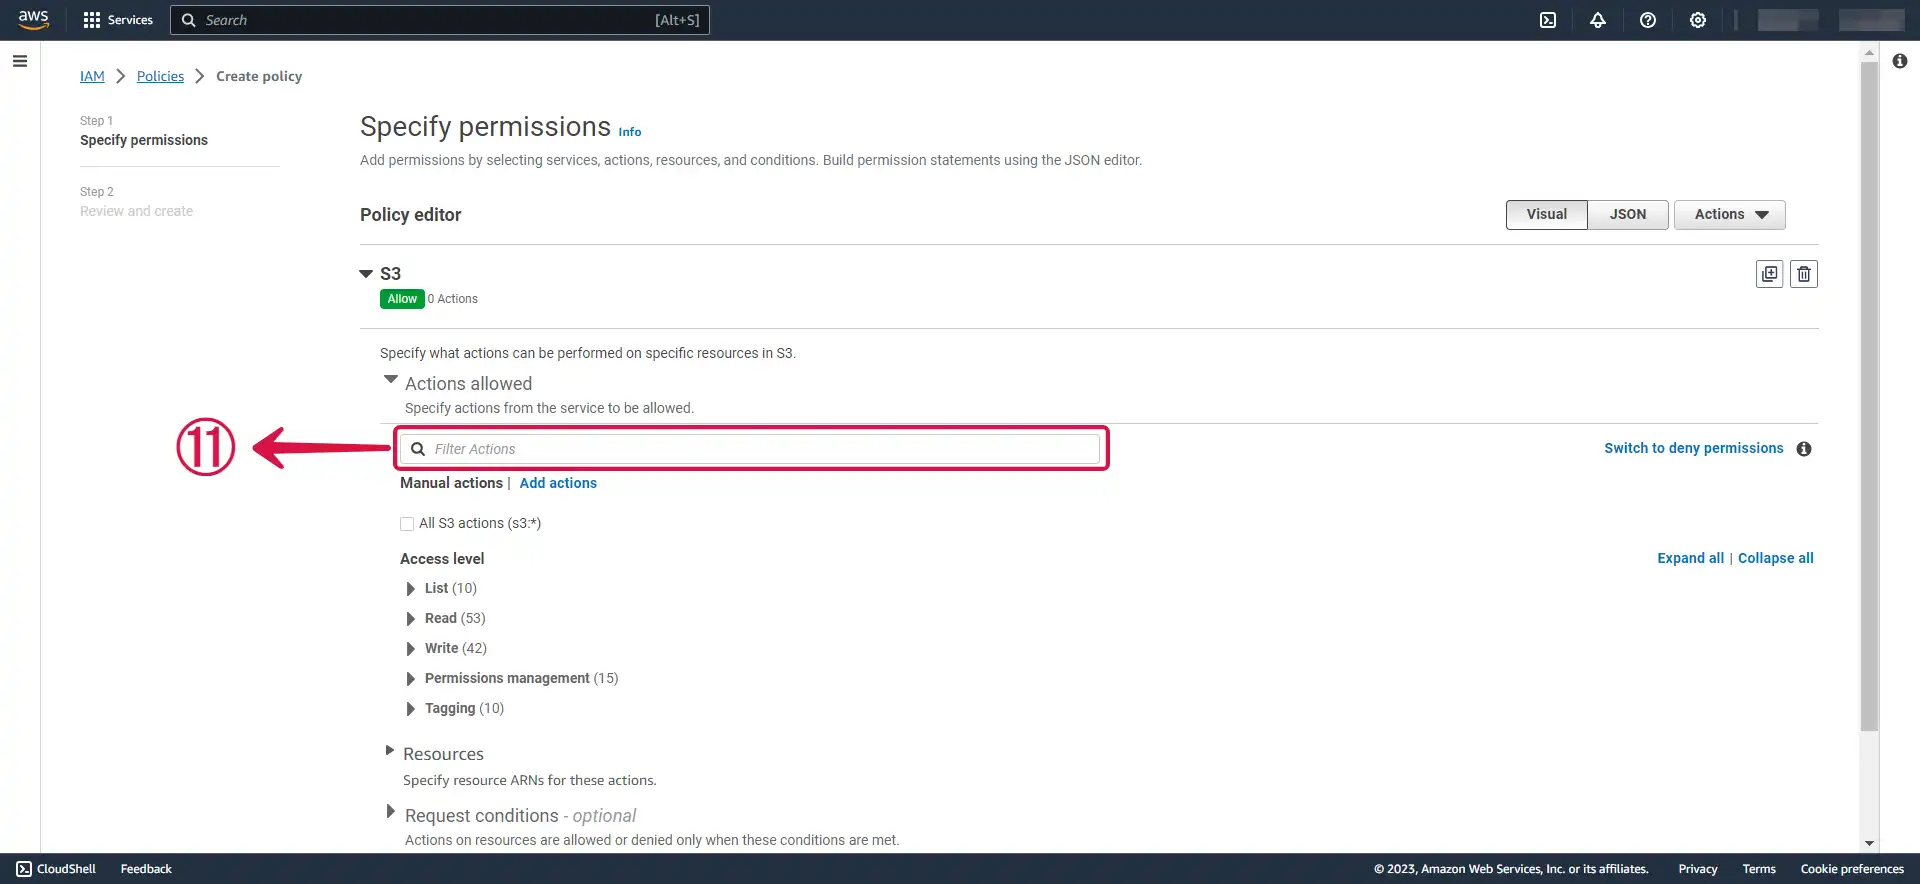
Task: Collapse the S3 statement section
Action: pos(366,274)
